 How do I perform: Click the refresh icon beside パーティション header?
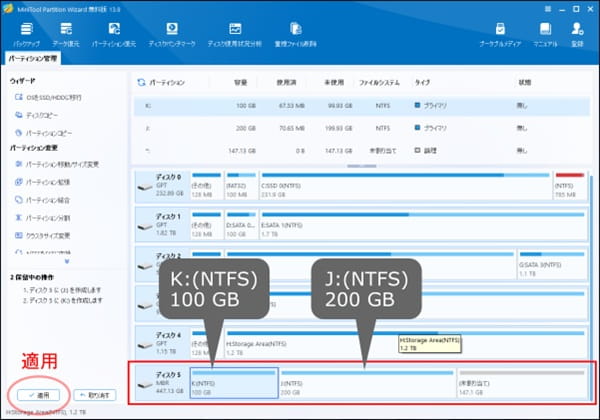(x=141, y=82)
